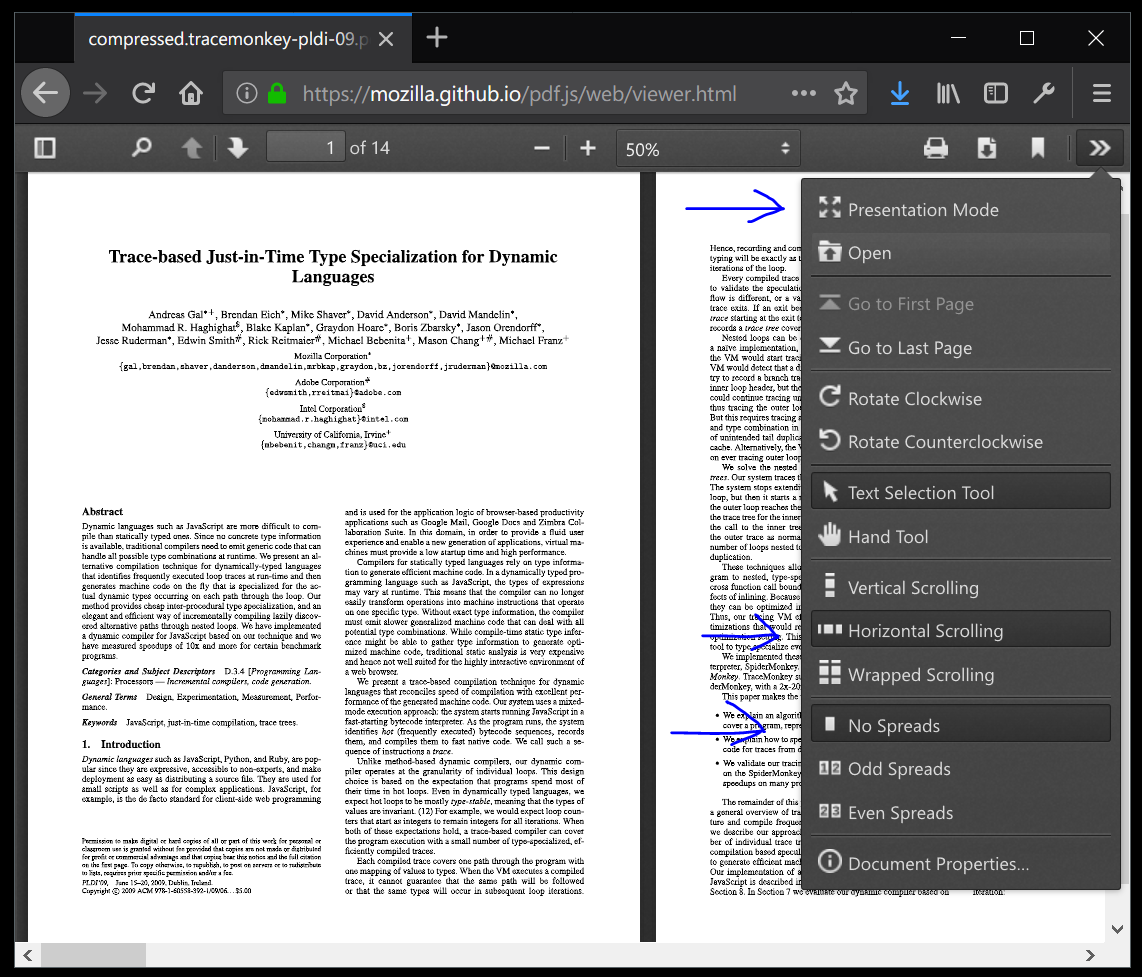The height and width of the screenshot is (977, 1142).
Task: Open the find in document search
Action: click(x=141, y=148)
